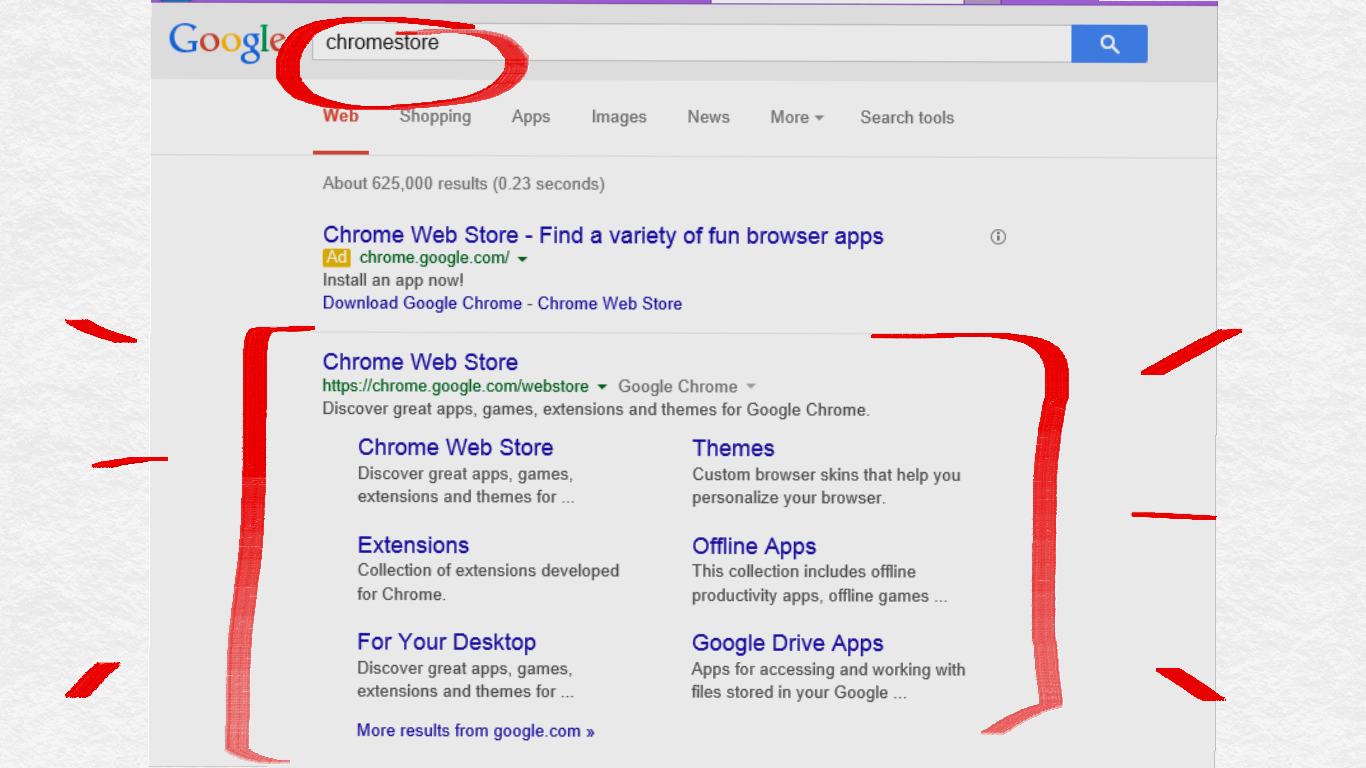Focus the chromestore search box
The height and width of the screenshot is (768, 1366).
click(691, 43)
